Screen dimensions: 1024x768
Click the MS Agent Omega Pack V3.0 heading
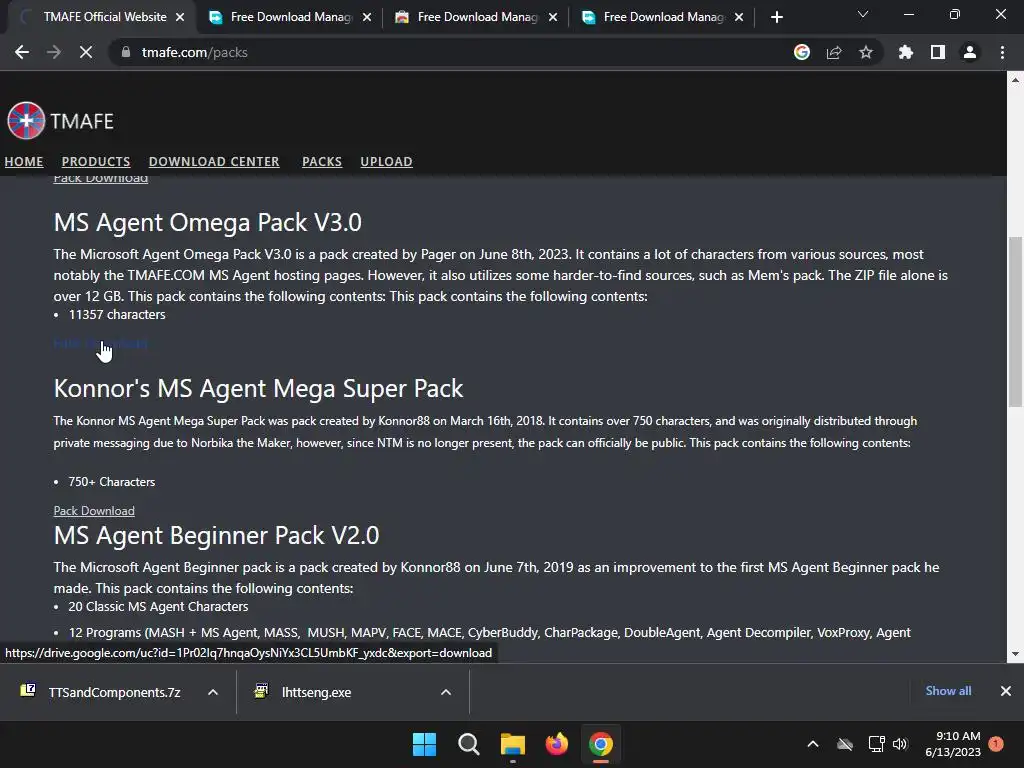pyautogui.click(x=207, y=223)
